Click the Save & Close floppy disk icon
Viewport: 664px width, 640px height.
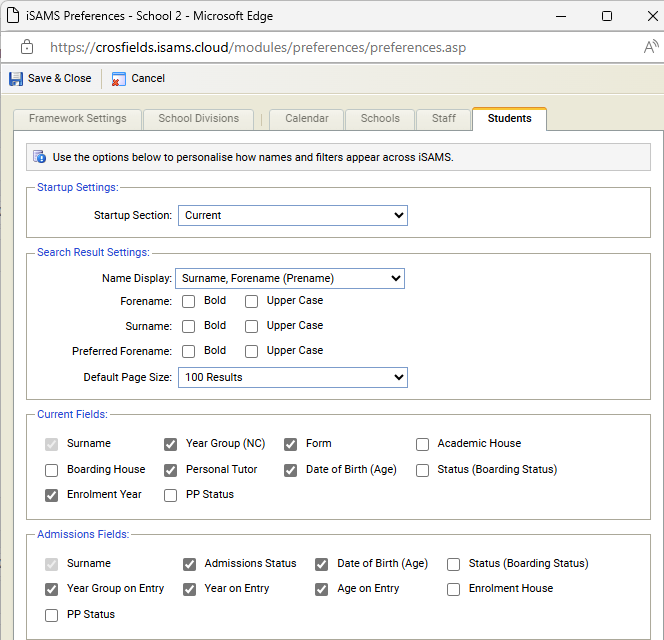click(16, 78)
